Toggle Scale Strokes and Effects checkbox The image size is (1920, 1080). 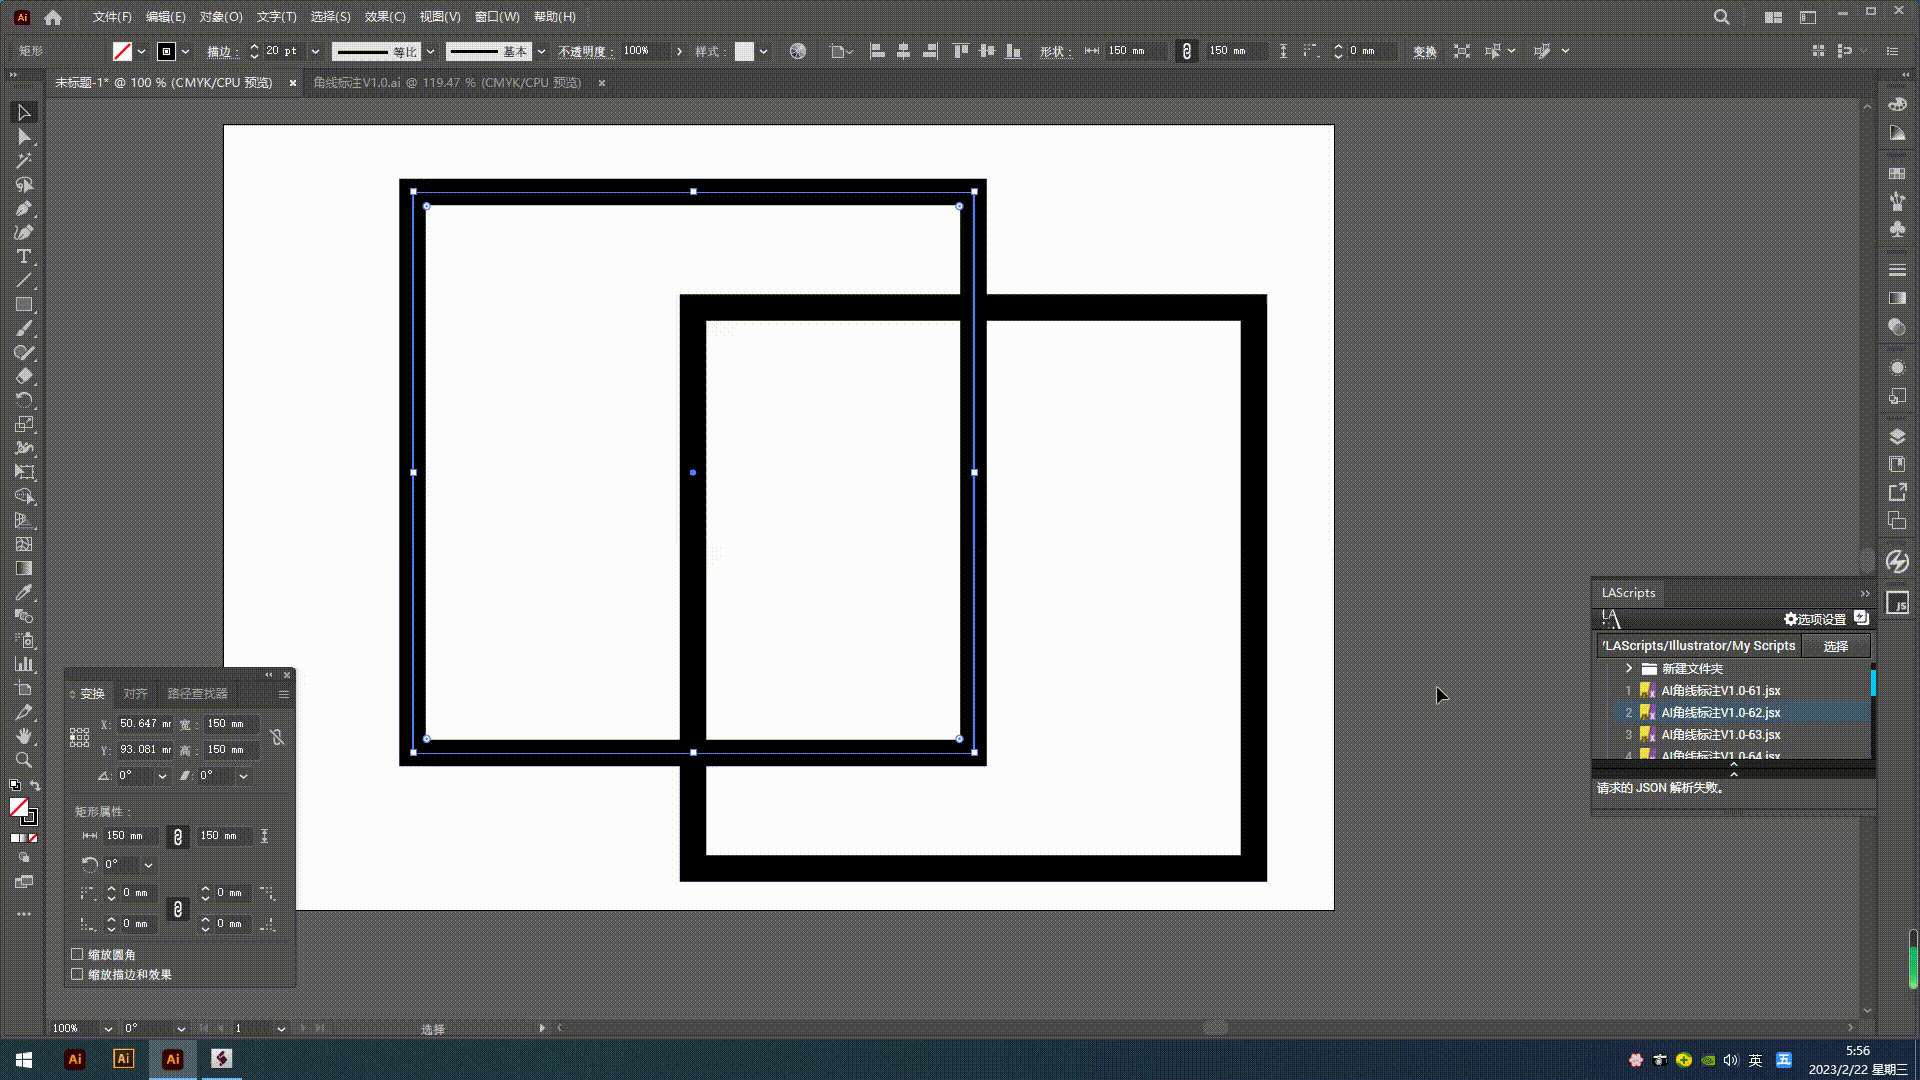coord(77,974)
